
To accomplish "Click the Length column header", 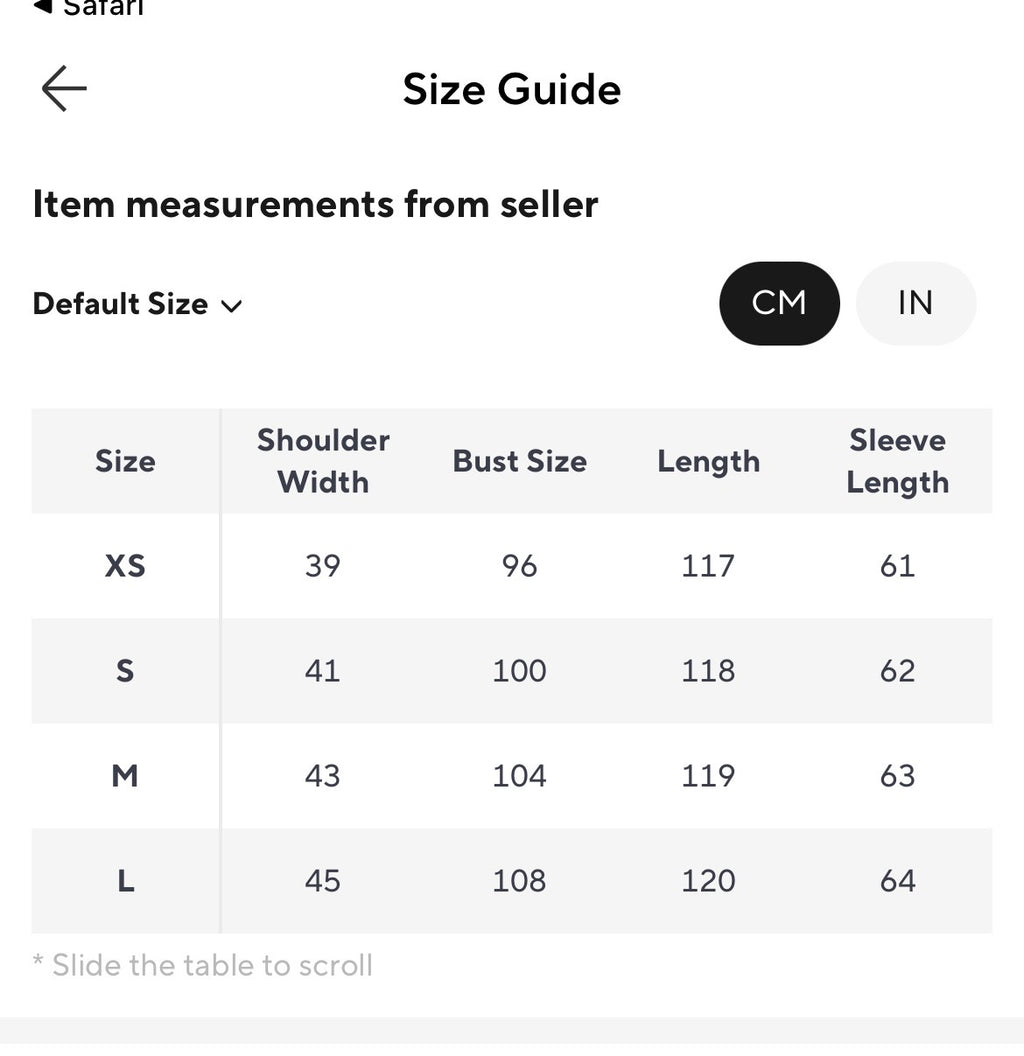I will click(709, 462).
